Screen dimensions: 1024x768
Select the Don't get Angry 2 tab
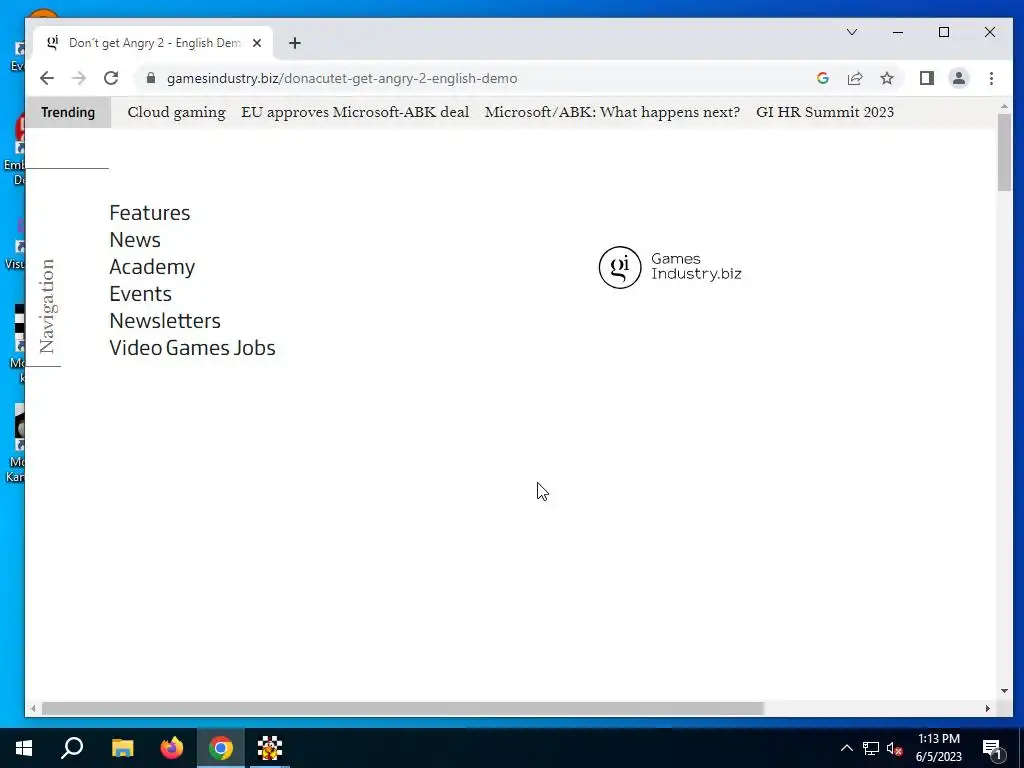point(153,43)
